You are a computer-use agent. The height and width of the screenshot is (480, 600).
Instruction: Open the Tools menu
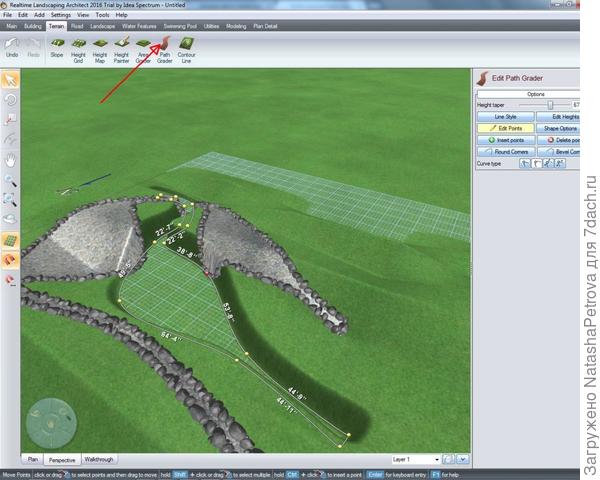pyautogui.click(x=101, y=16)
